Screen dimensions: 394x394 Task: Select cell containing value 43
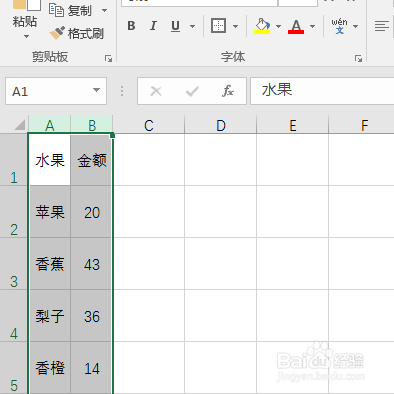92,264
